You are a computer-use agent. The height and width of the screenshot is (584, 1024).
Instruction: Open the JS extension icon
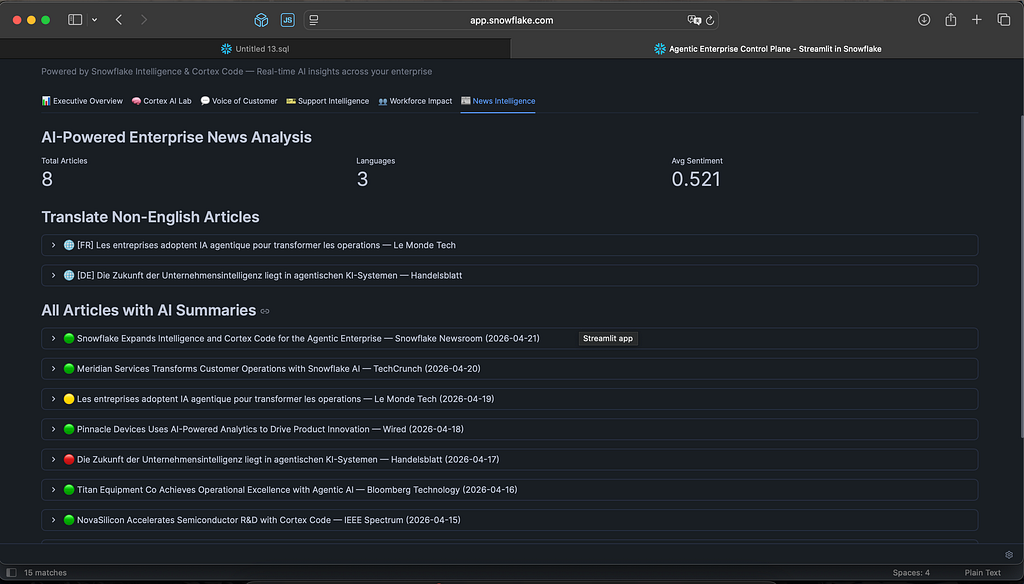coord(287,20)
